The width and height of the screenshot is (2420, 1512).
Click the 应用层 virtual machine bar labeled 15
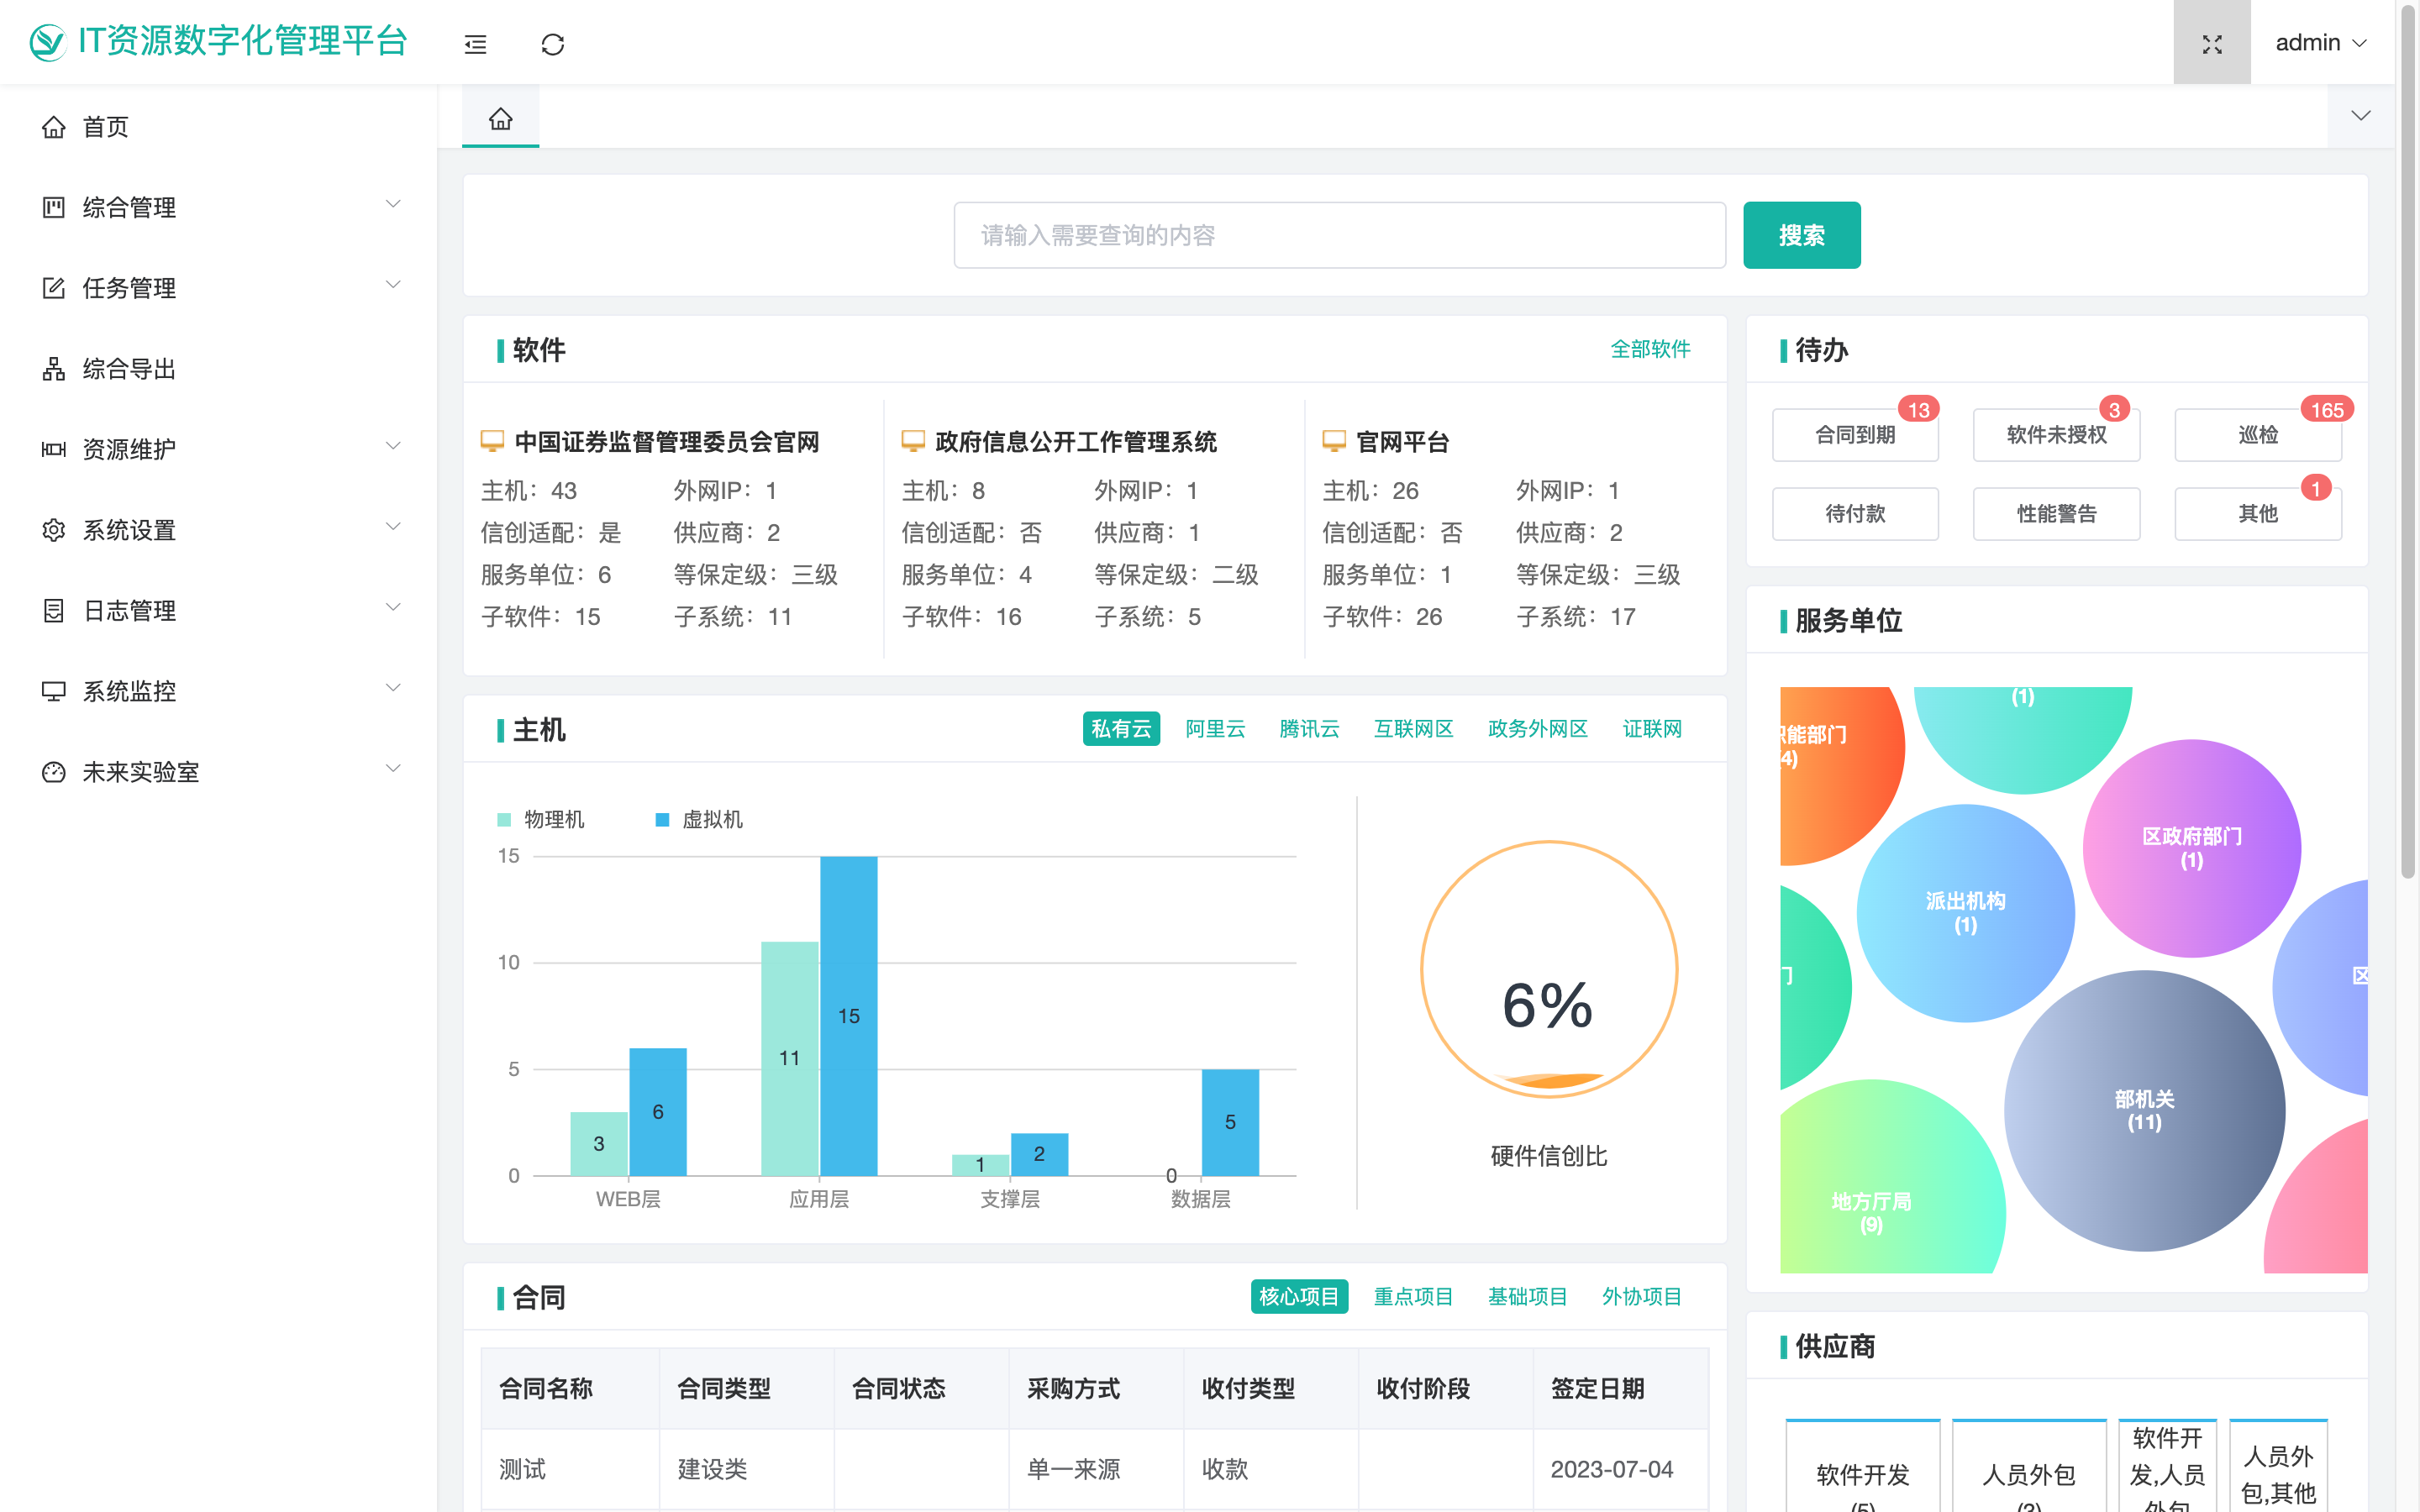pos(848,1015)
